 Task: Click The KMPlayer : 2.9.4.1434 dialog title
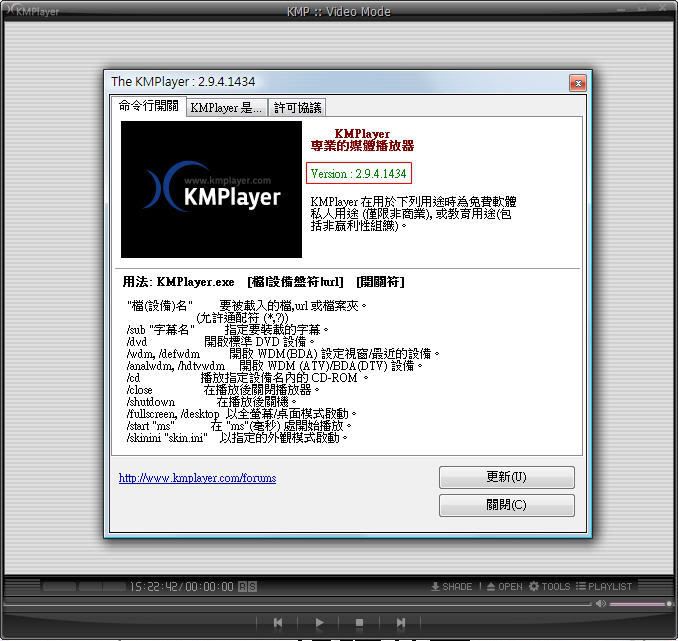point(183,82)
